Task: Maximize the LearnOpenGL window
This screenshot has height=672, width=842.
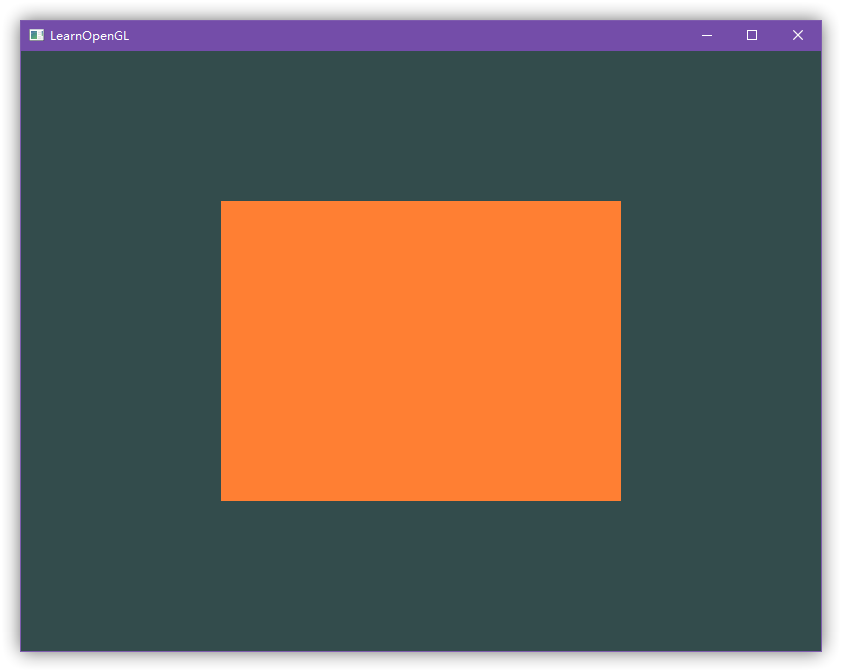Action: click(752, 35)
